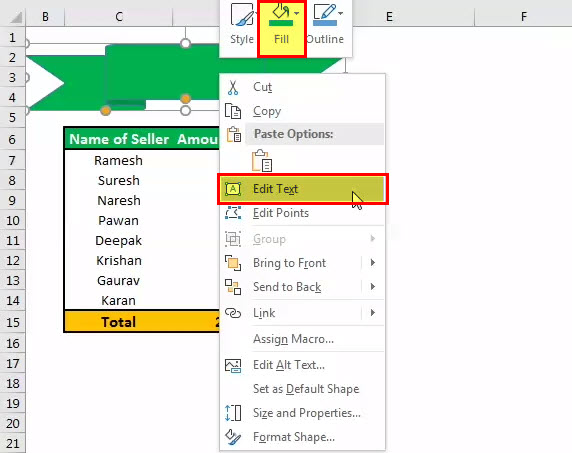Click the Edit Points icon

point(233,213)
